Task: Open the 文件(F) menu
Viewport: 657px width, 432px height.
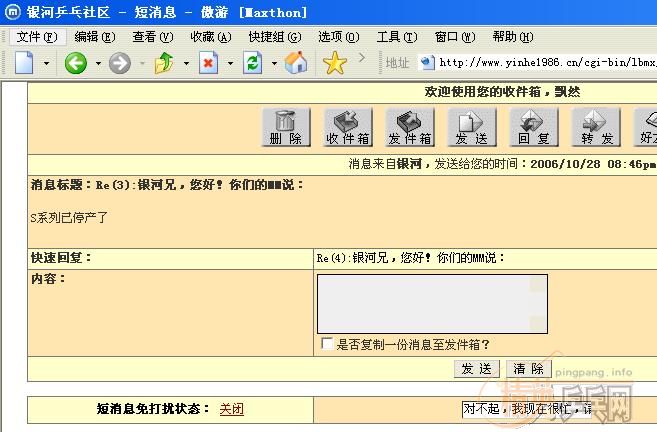Action: click(37, 37)
